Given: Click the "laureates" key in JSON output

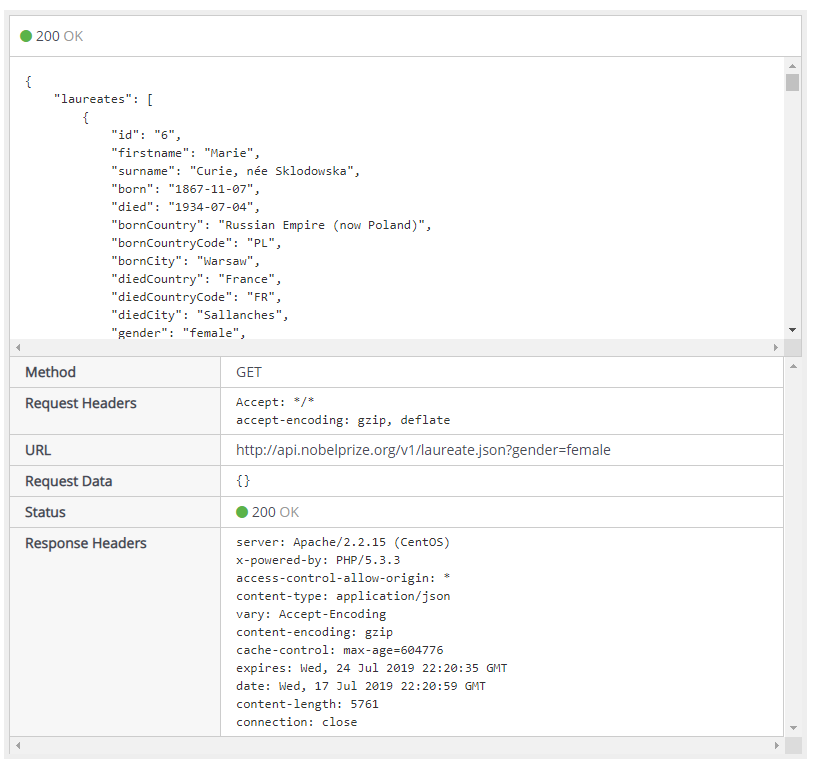Looking at the screenshot, I should [x=93, y=99].
